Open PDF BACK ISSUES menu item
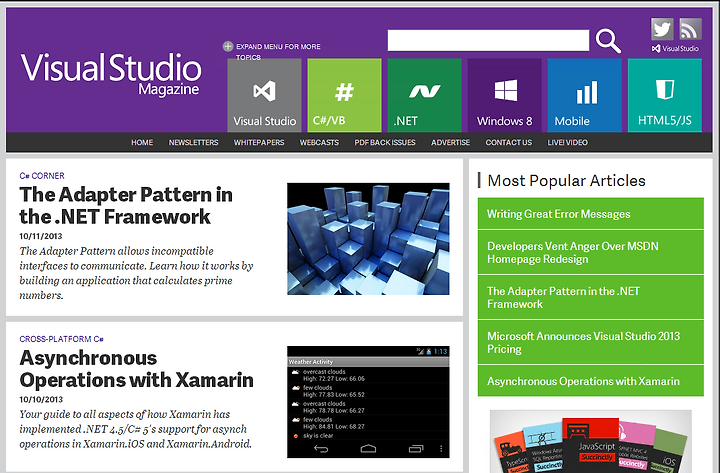Image resolution: width=720 pixels, height=473 pixels. click(x=385, y=142)
